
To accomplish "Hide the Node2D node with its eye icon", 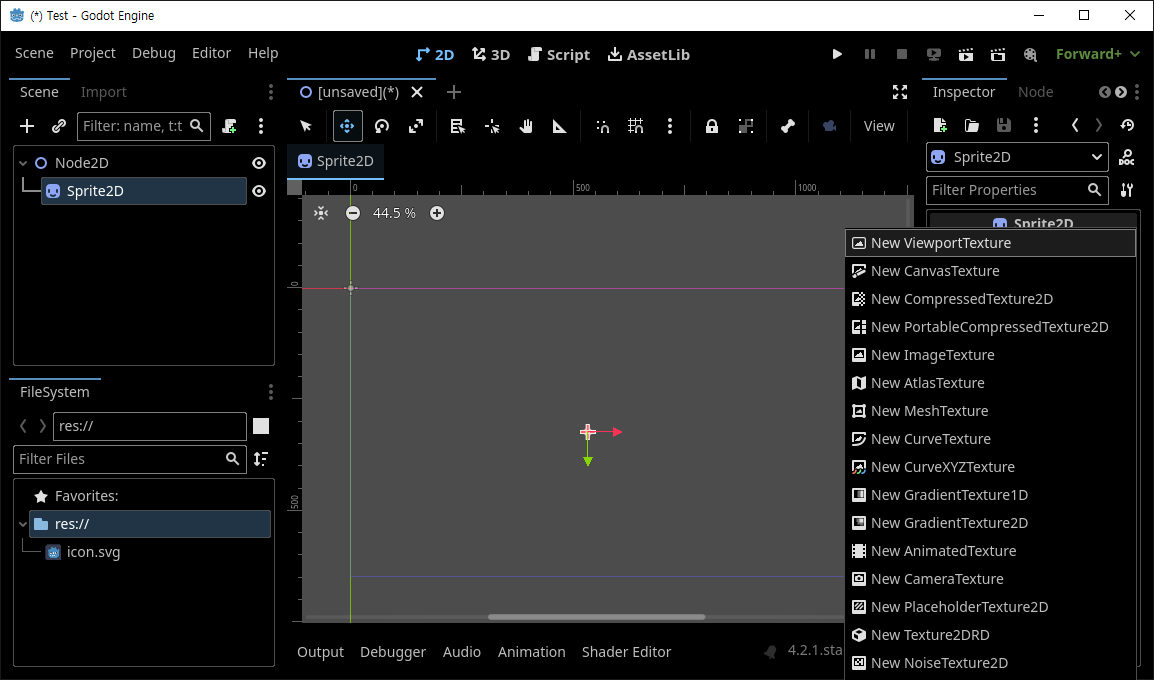I will click(259, 162).
